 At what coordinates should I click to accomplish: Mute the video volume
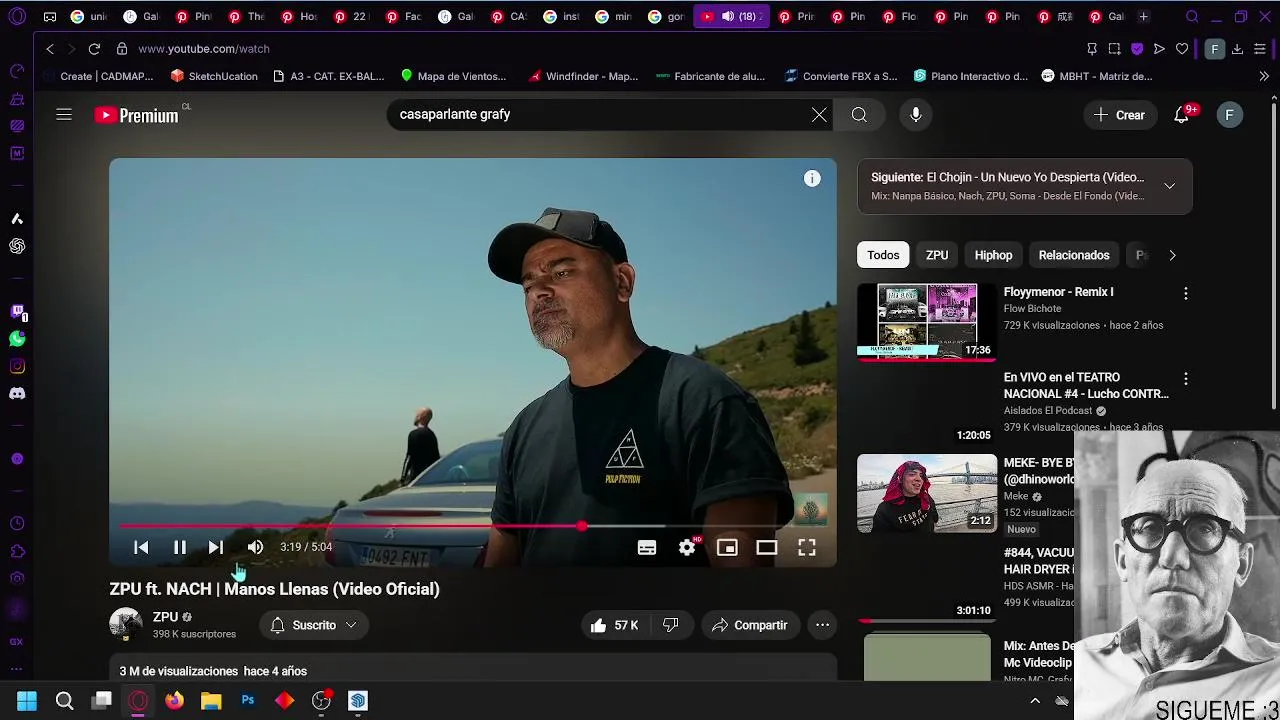click(x=255, y=547)
